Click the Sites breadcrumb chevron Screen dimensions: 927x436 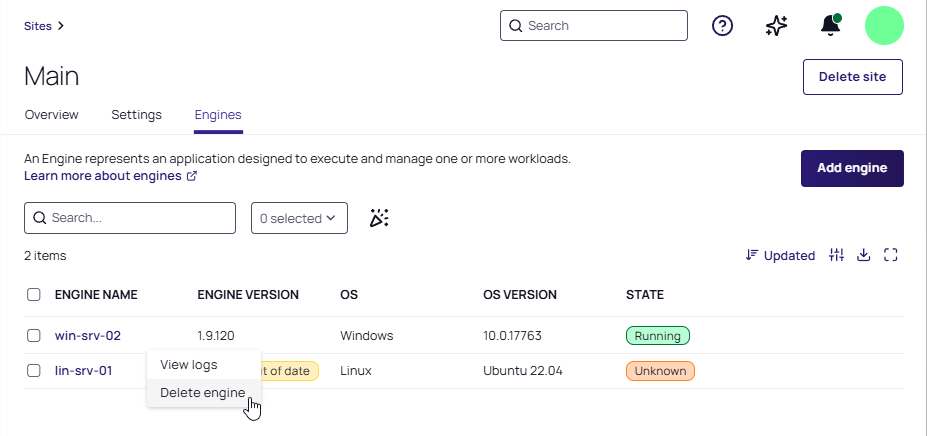pos(61,26)
